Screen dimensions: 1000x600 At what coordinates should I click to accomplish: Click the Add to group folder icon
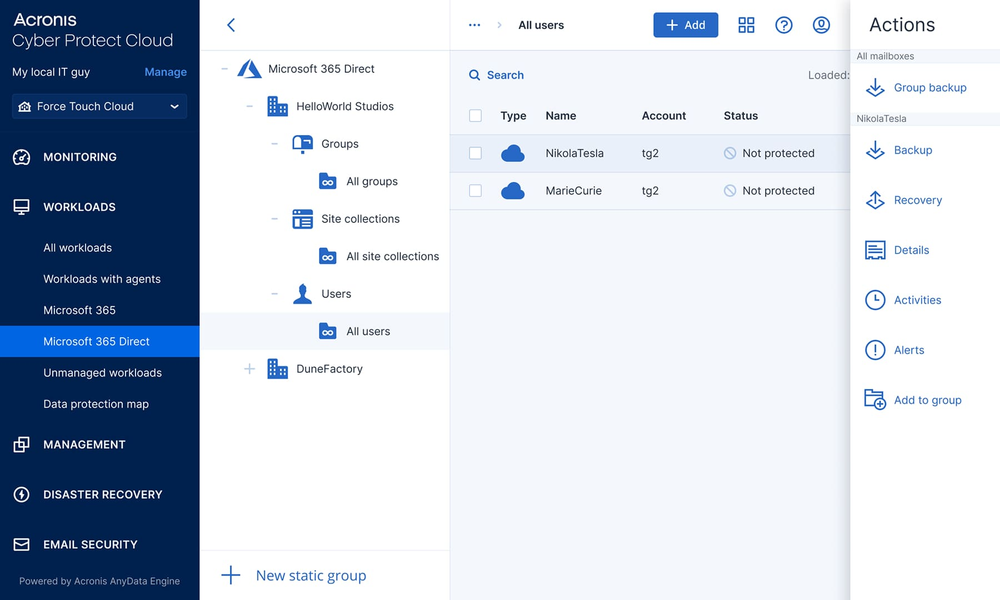875,400
